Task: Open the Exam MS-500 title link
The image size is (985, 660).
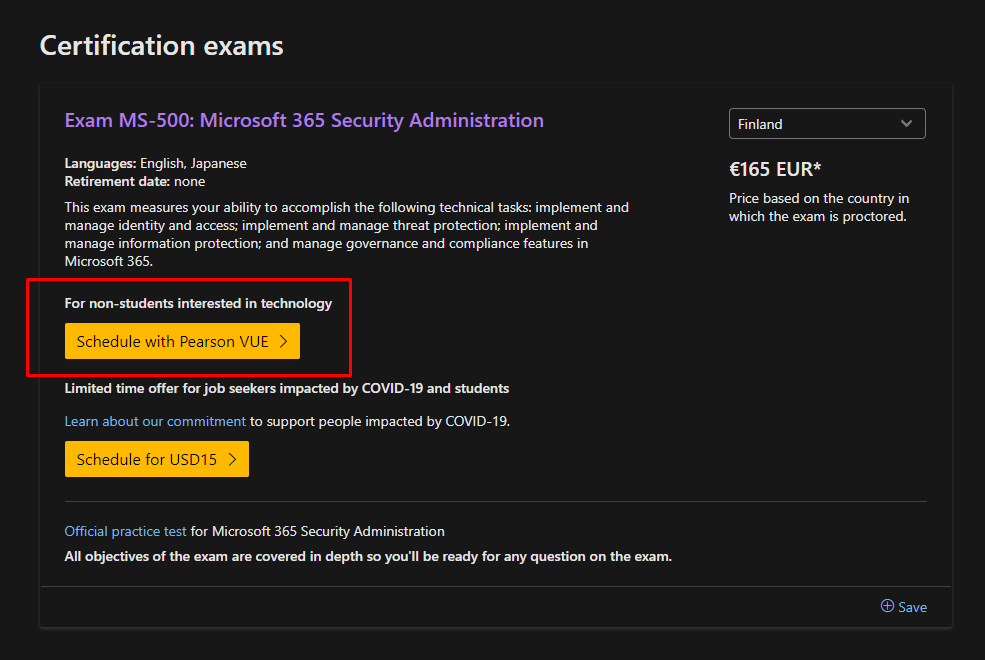Action: point(304,121)
